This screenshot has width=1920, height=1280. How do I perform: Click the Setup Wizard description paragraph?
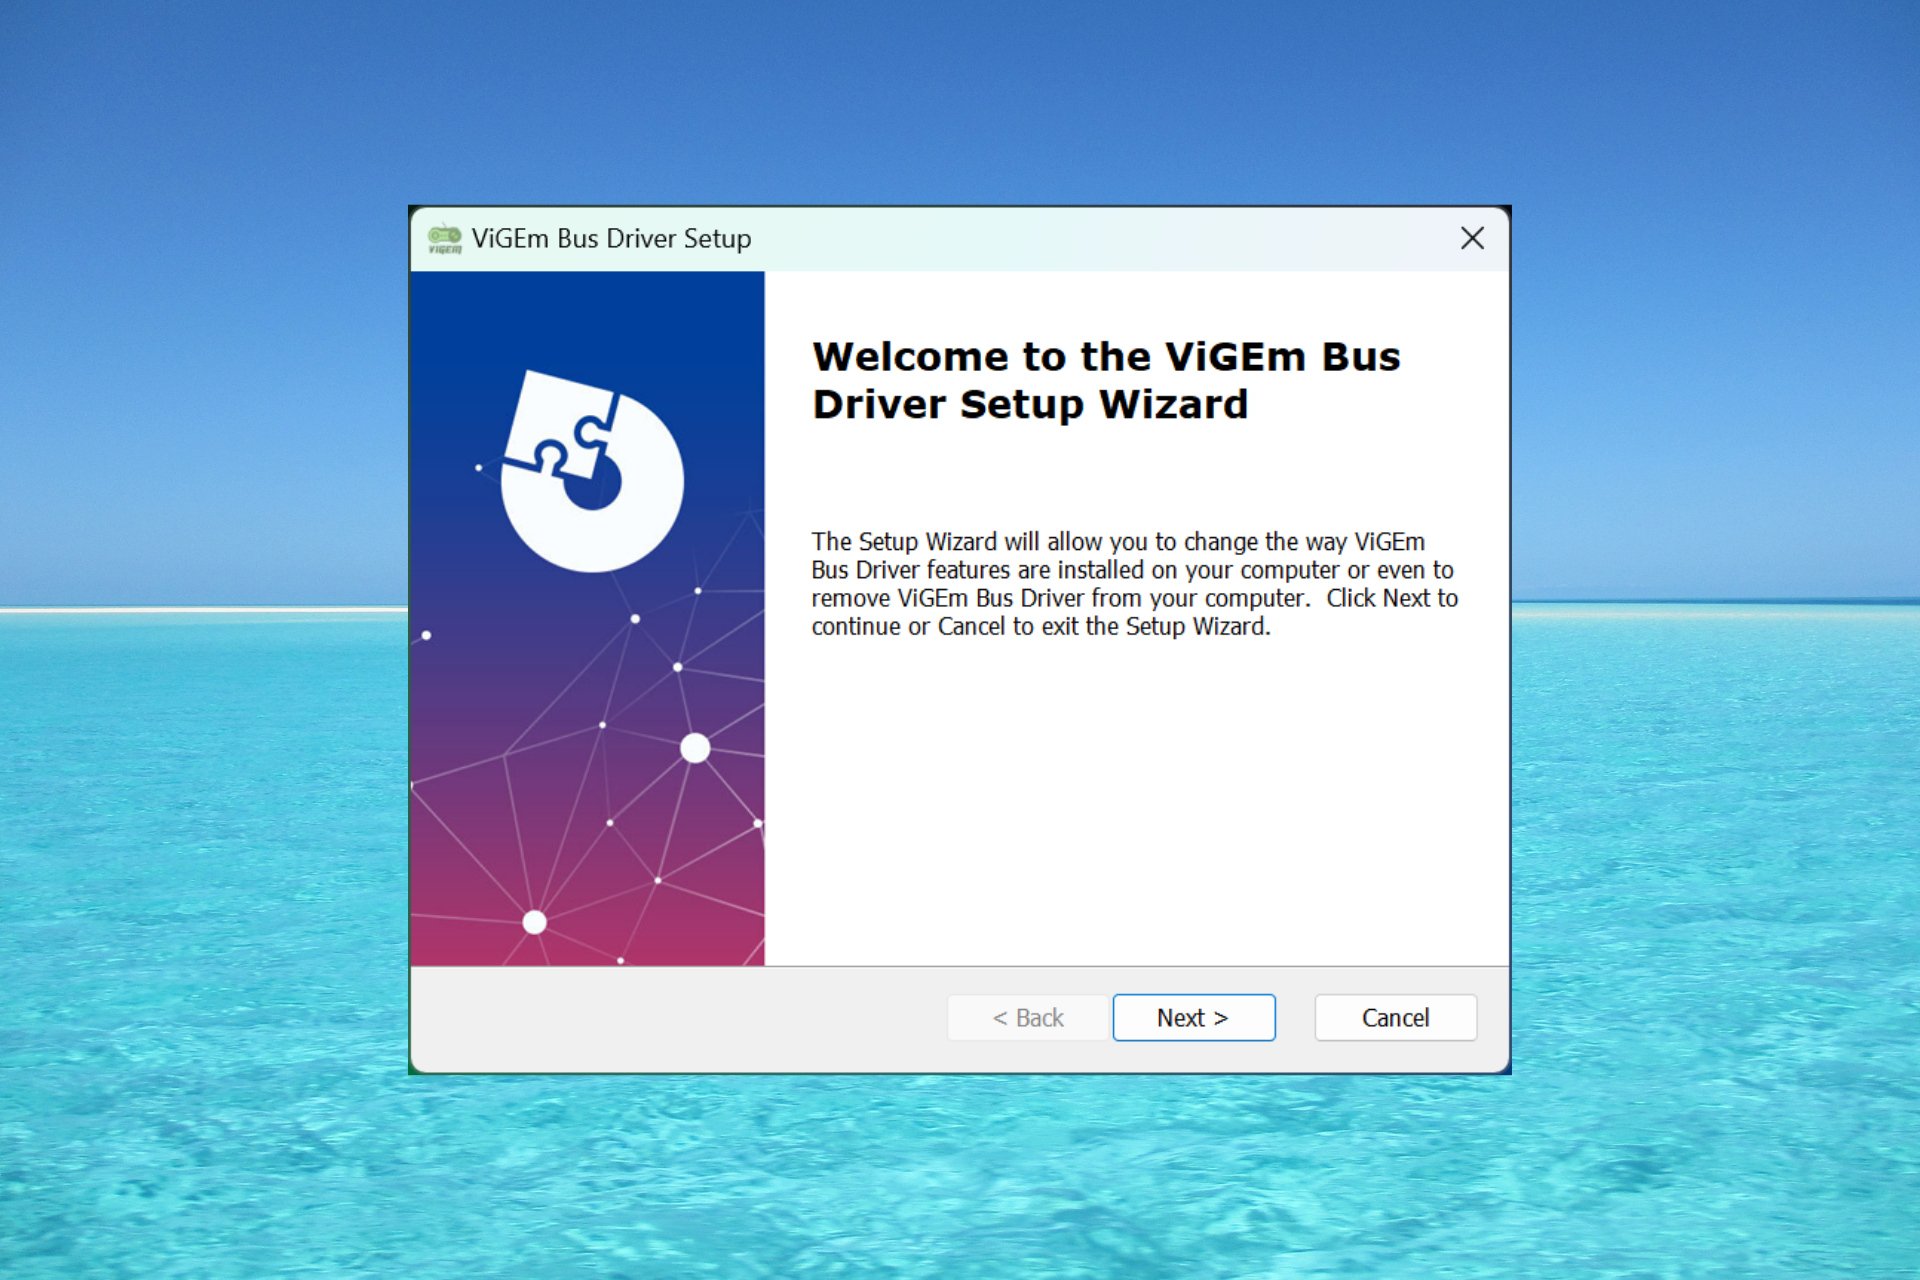[1134, 584]
